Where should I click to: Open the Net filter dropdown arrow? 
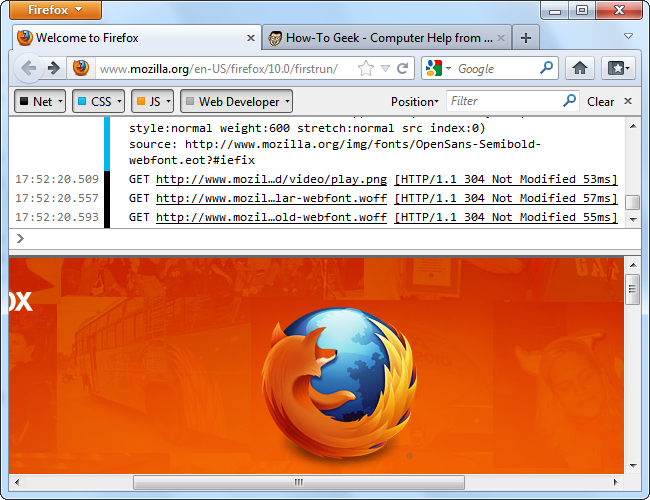coord(61,101)
